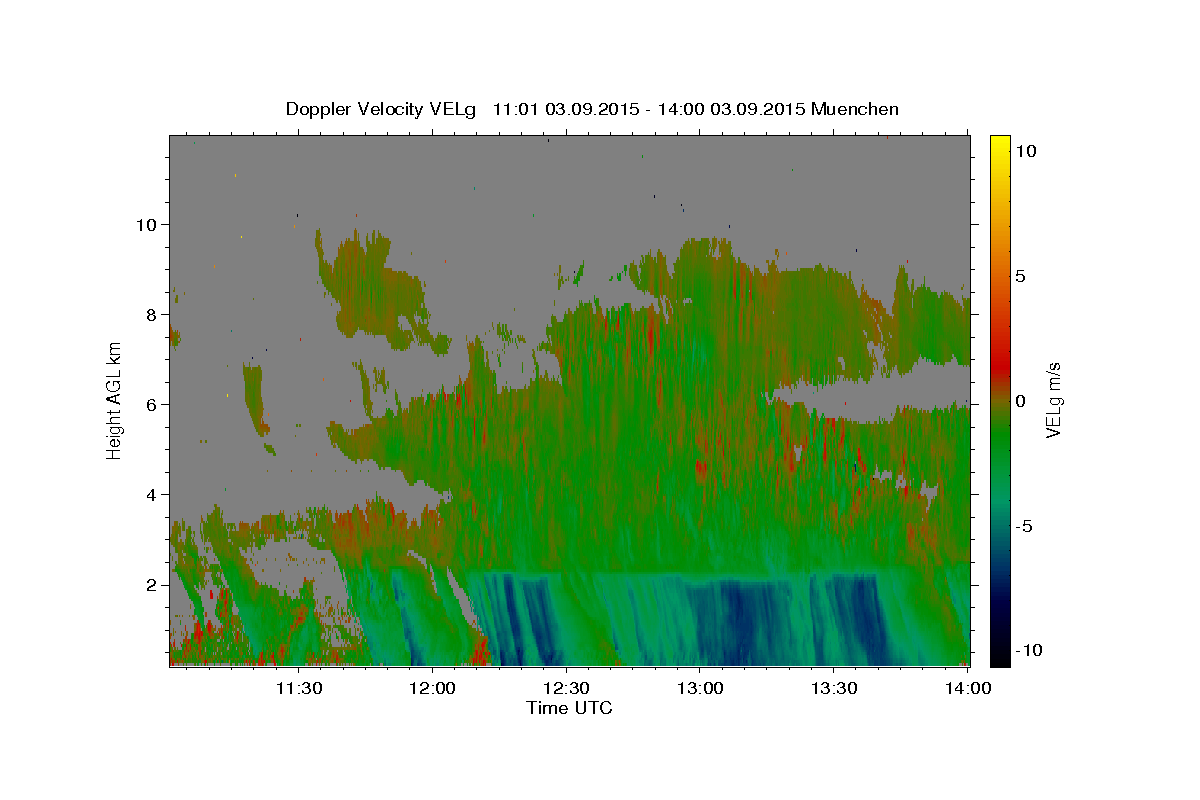Click the colorbar tick label 0
The image size is (1200, 800).
click(x=1021, y=400)
